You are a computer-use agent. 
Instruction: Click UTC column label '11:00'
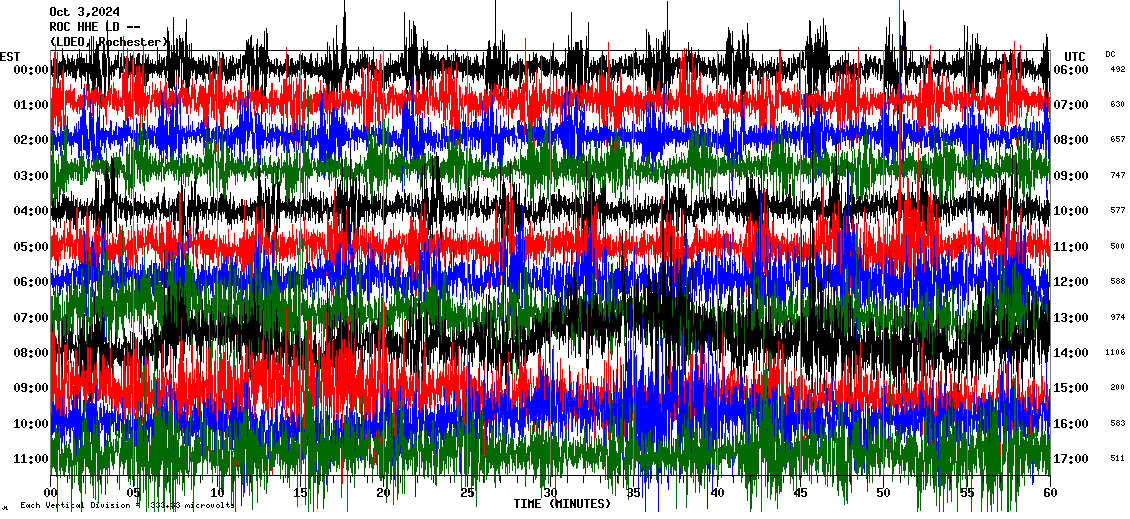(x=1071, y=246)
